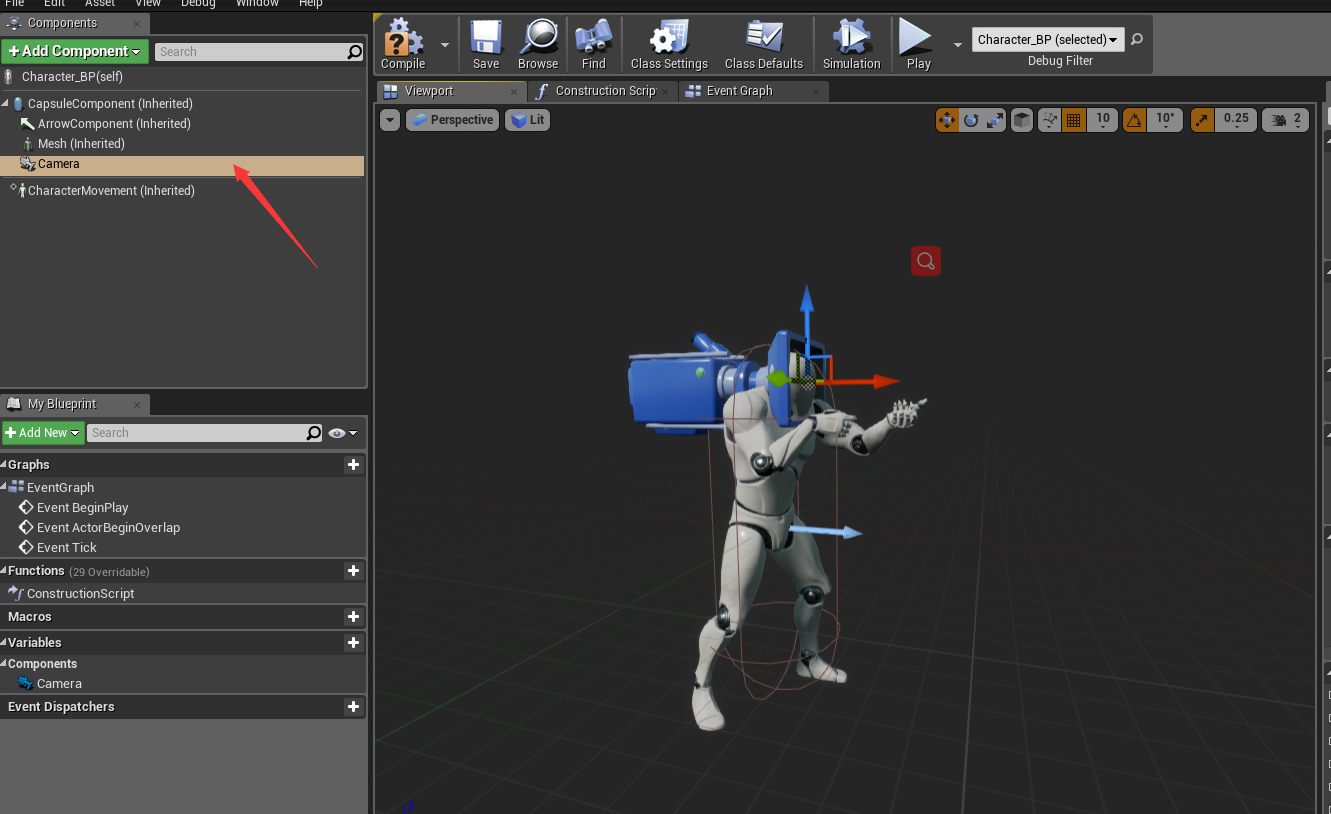1331x814 pixels.
Task: Toggle snap to grid in viewport
Action: (1074, 119)
